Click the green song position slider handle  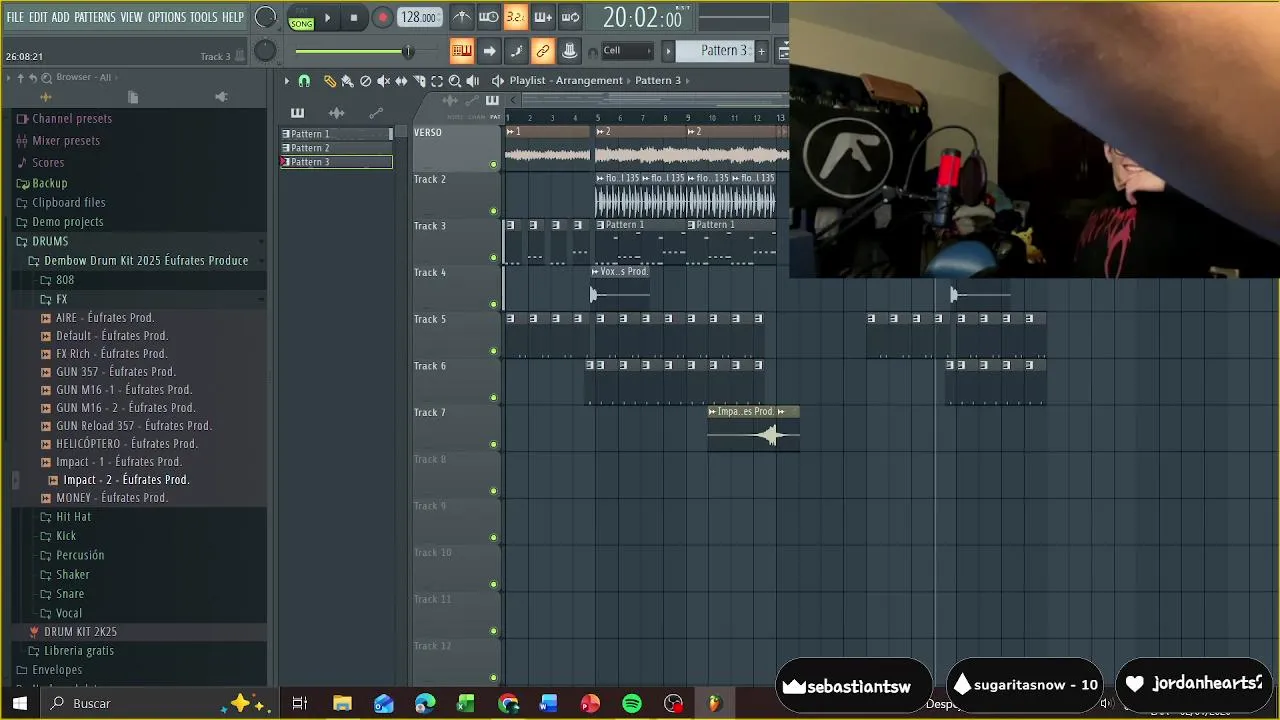407,51
